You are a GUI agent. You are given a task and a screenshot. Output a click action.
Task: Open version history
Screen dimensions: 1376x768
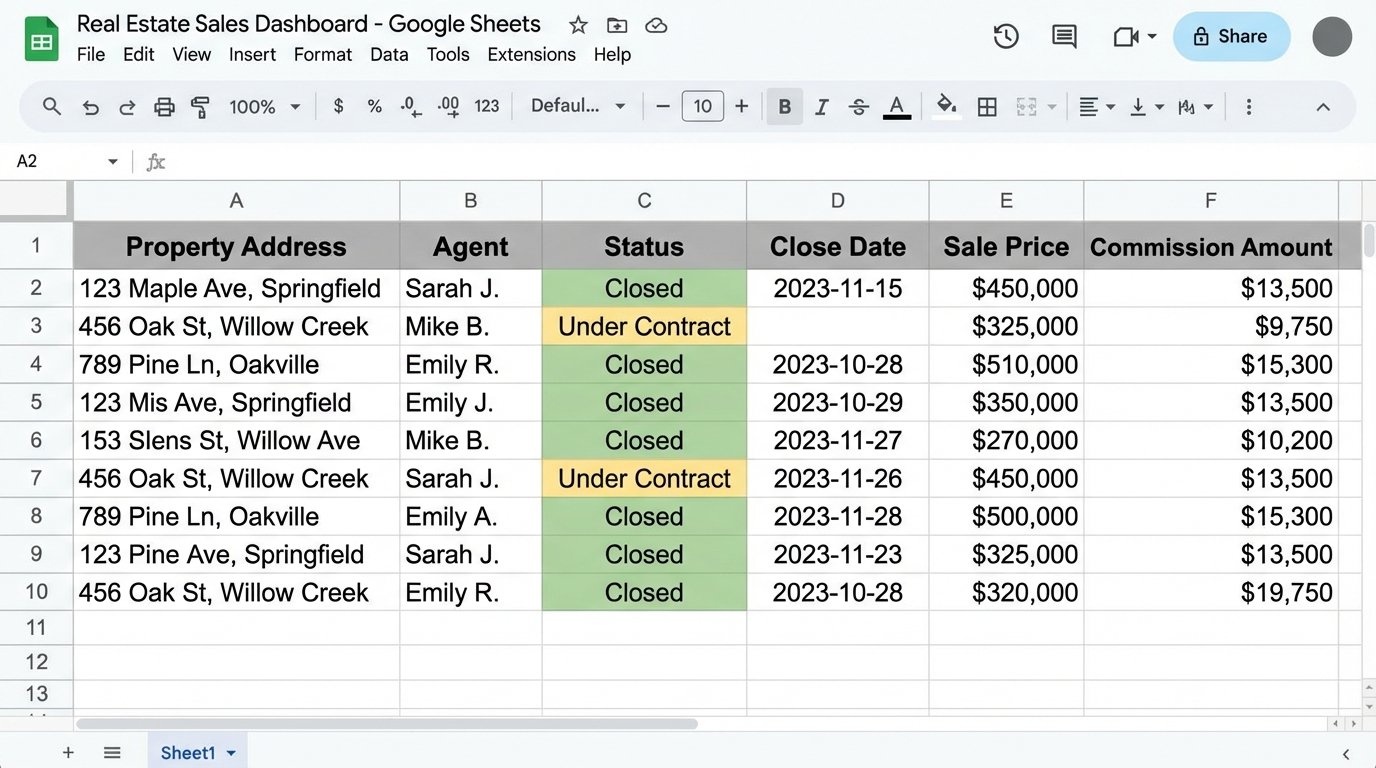click(x=1006, y=36)
